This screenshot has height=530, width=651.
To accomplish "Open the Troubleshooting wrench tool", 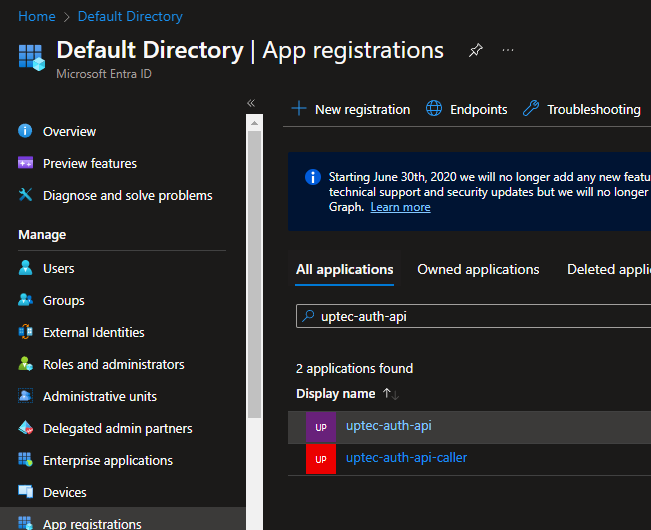I will [581, 109].
